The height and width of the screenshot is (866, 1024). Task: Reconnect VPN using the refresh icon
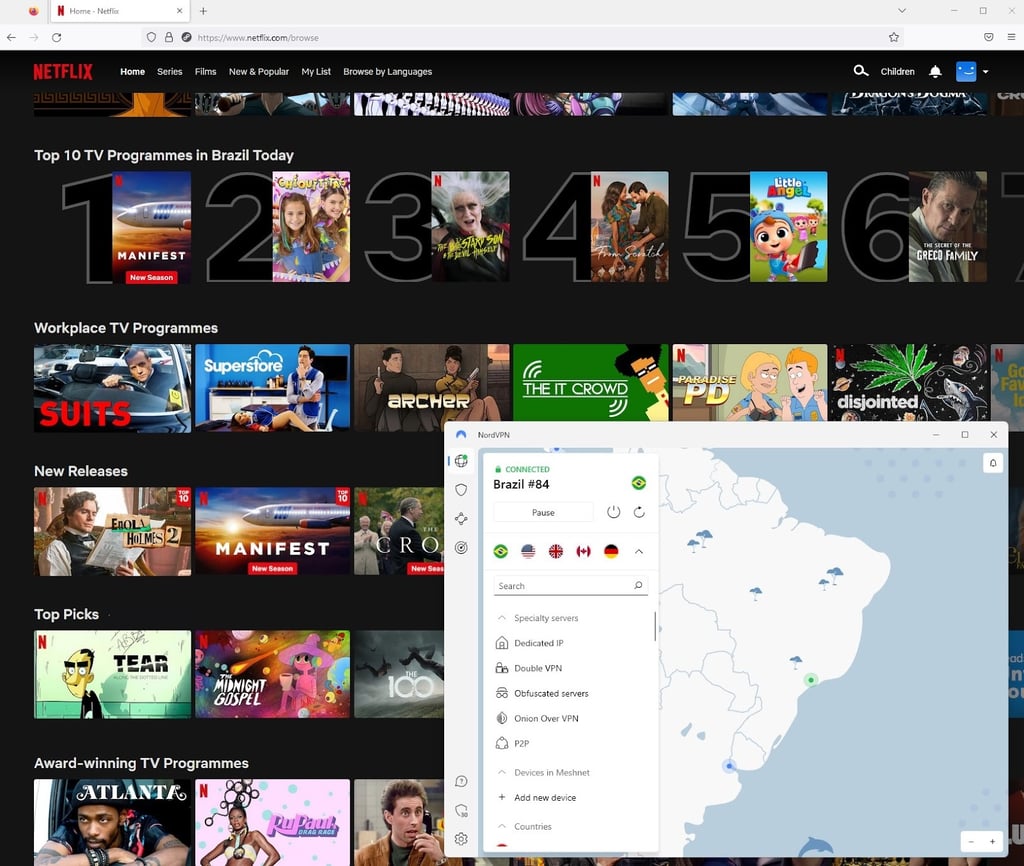pyautogui.click(x=639, y=512)
